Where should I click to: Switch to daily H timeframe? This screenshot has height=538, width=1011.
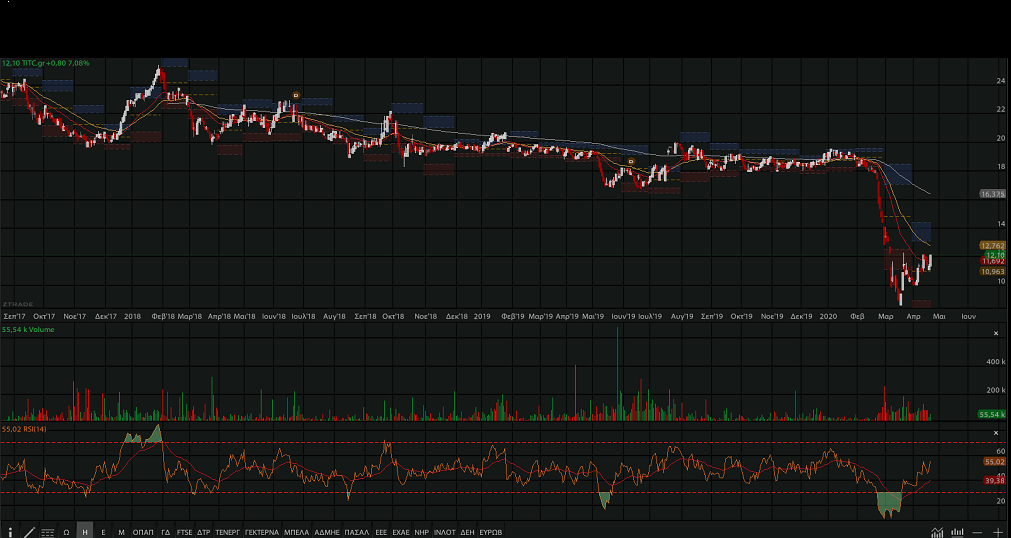(85, 532)
